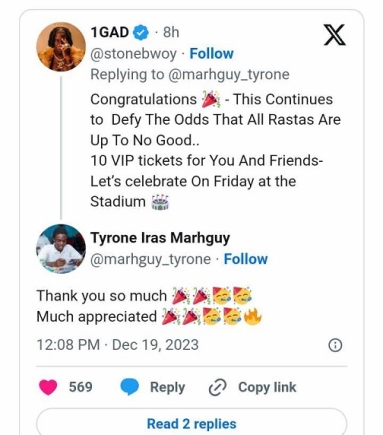Click the 1GAD display name

click(110, 33)
